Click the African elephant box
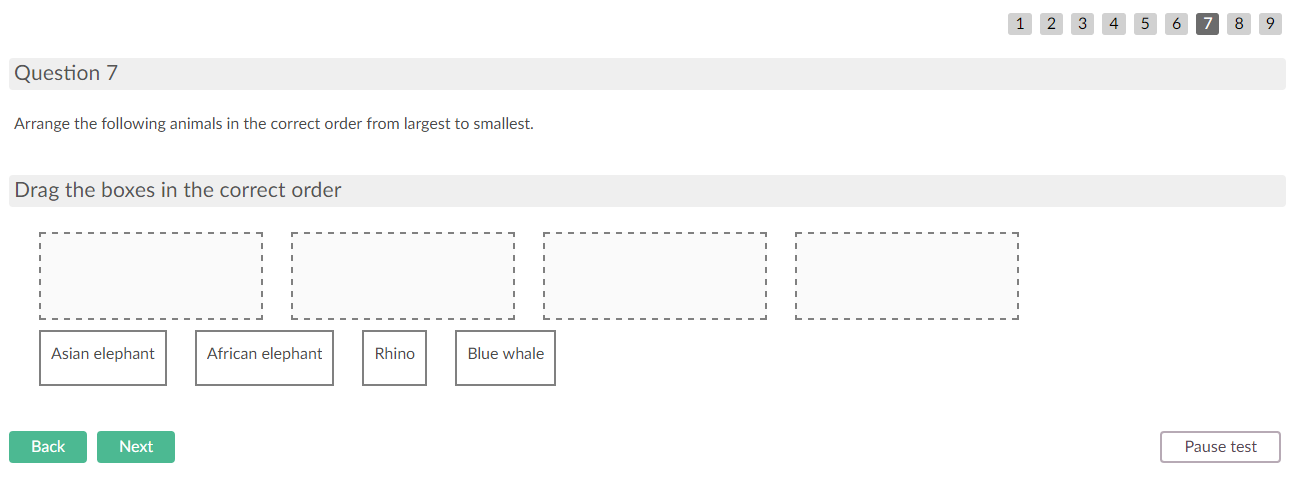 pos(264,357)
